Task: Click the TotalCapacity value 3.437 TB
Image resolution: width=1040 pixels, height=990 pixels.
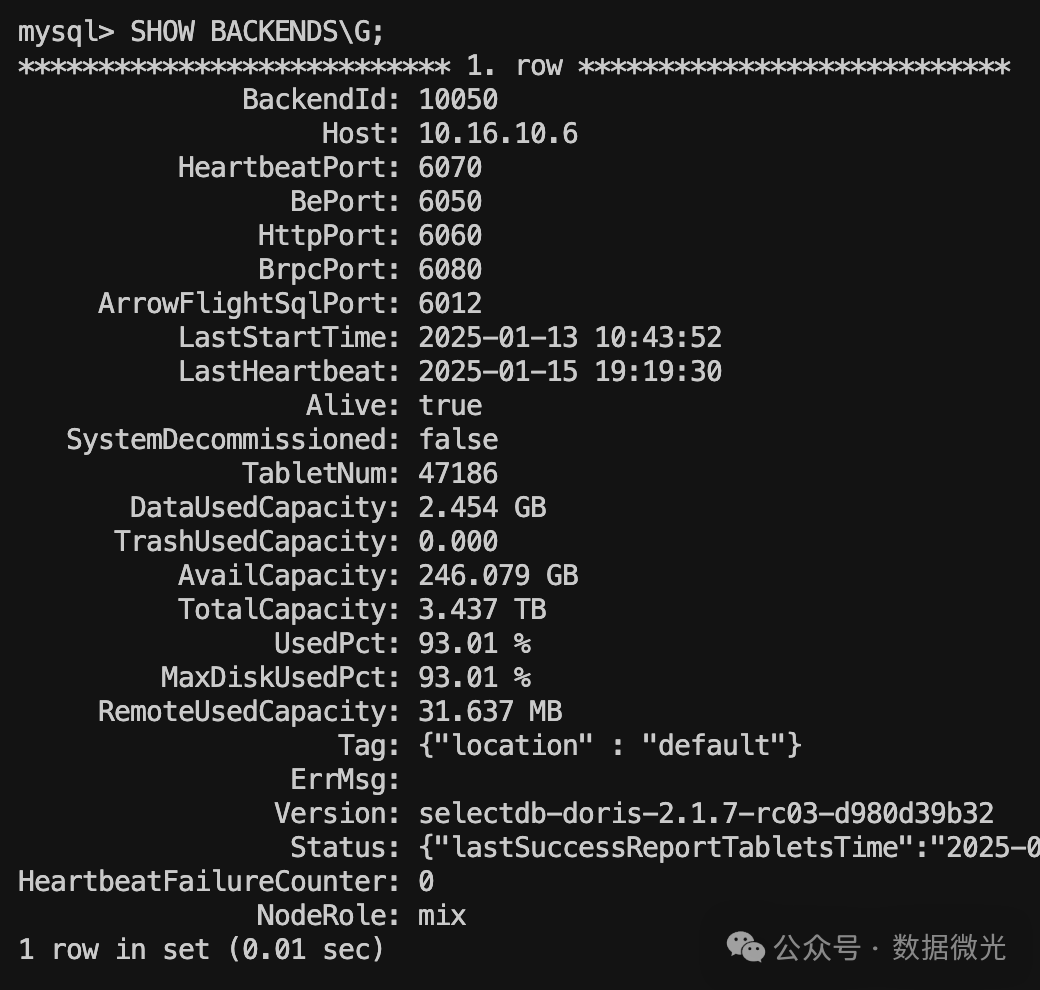Action: coord(482,609)
